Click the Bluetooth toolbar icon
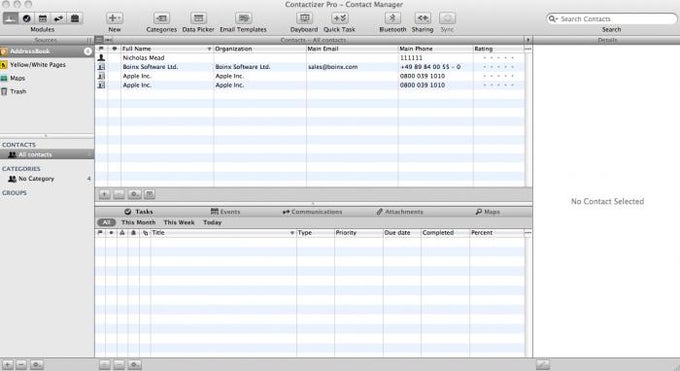680x371 pixels. coord(393,18)
